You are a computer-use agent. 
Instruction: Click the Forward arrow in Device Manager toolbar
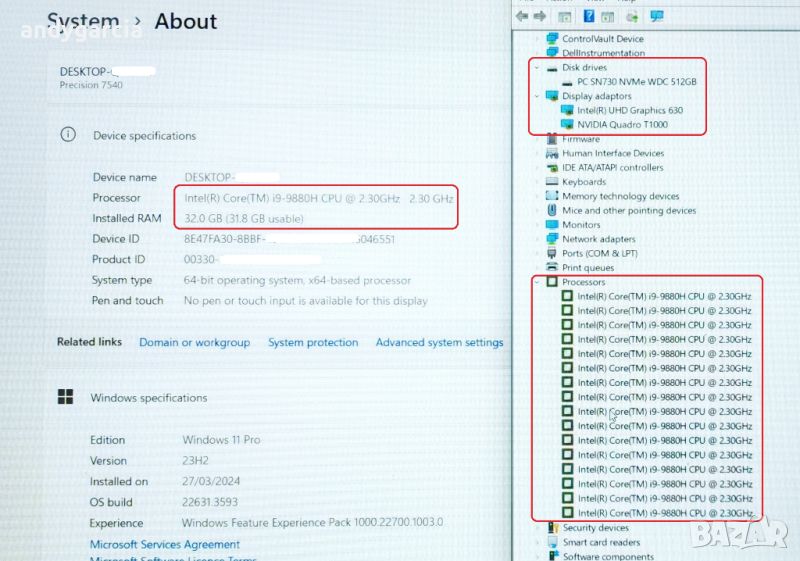point(540,17)
